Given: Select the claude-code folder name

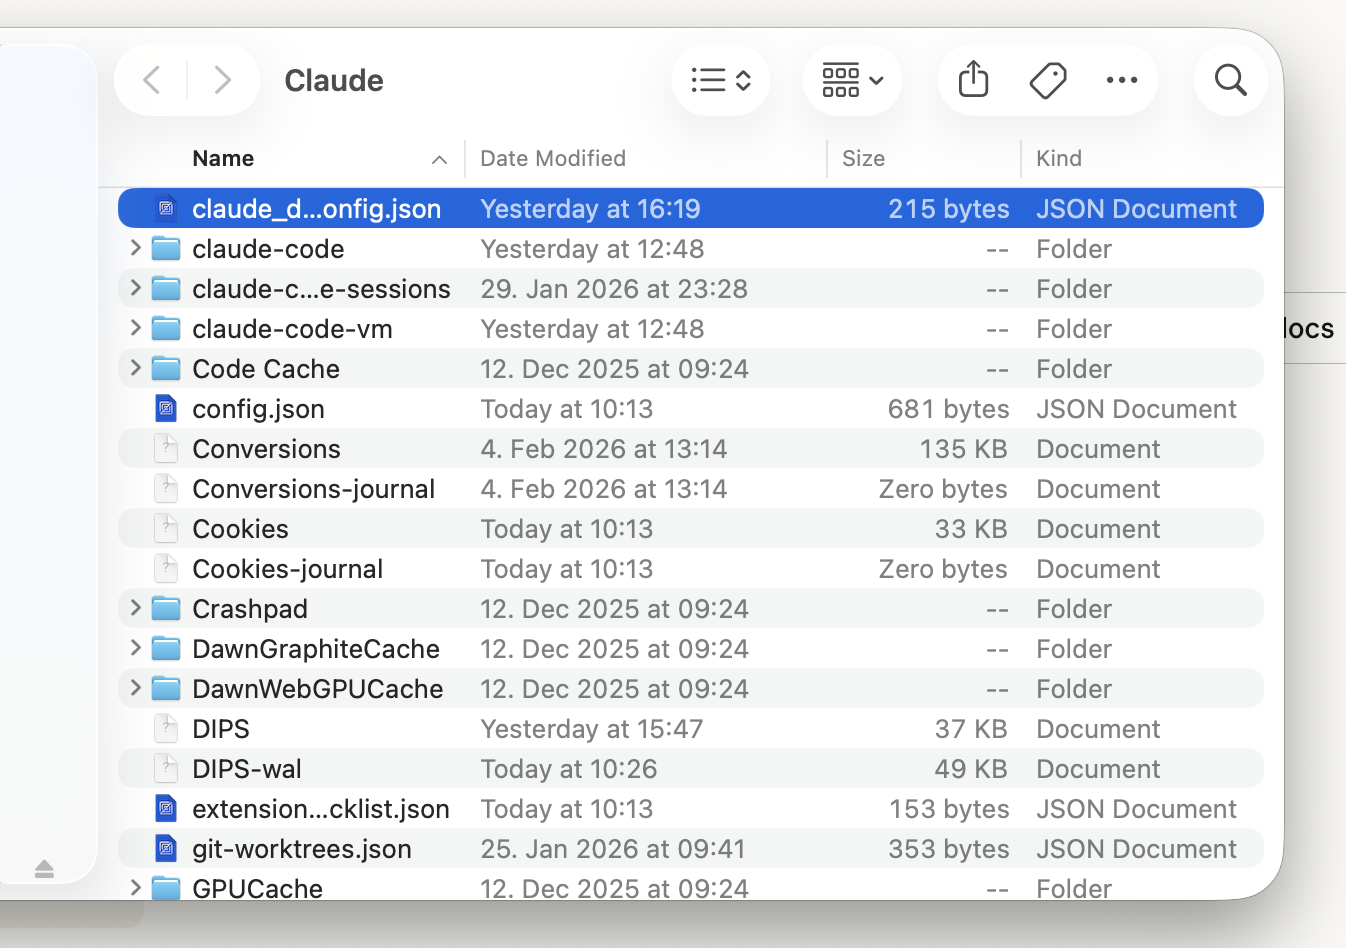Looking at the screenshot, I should click(268, 248).
